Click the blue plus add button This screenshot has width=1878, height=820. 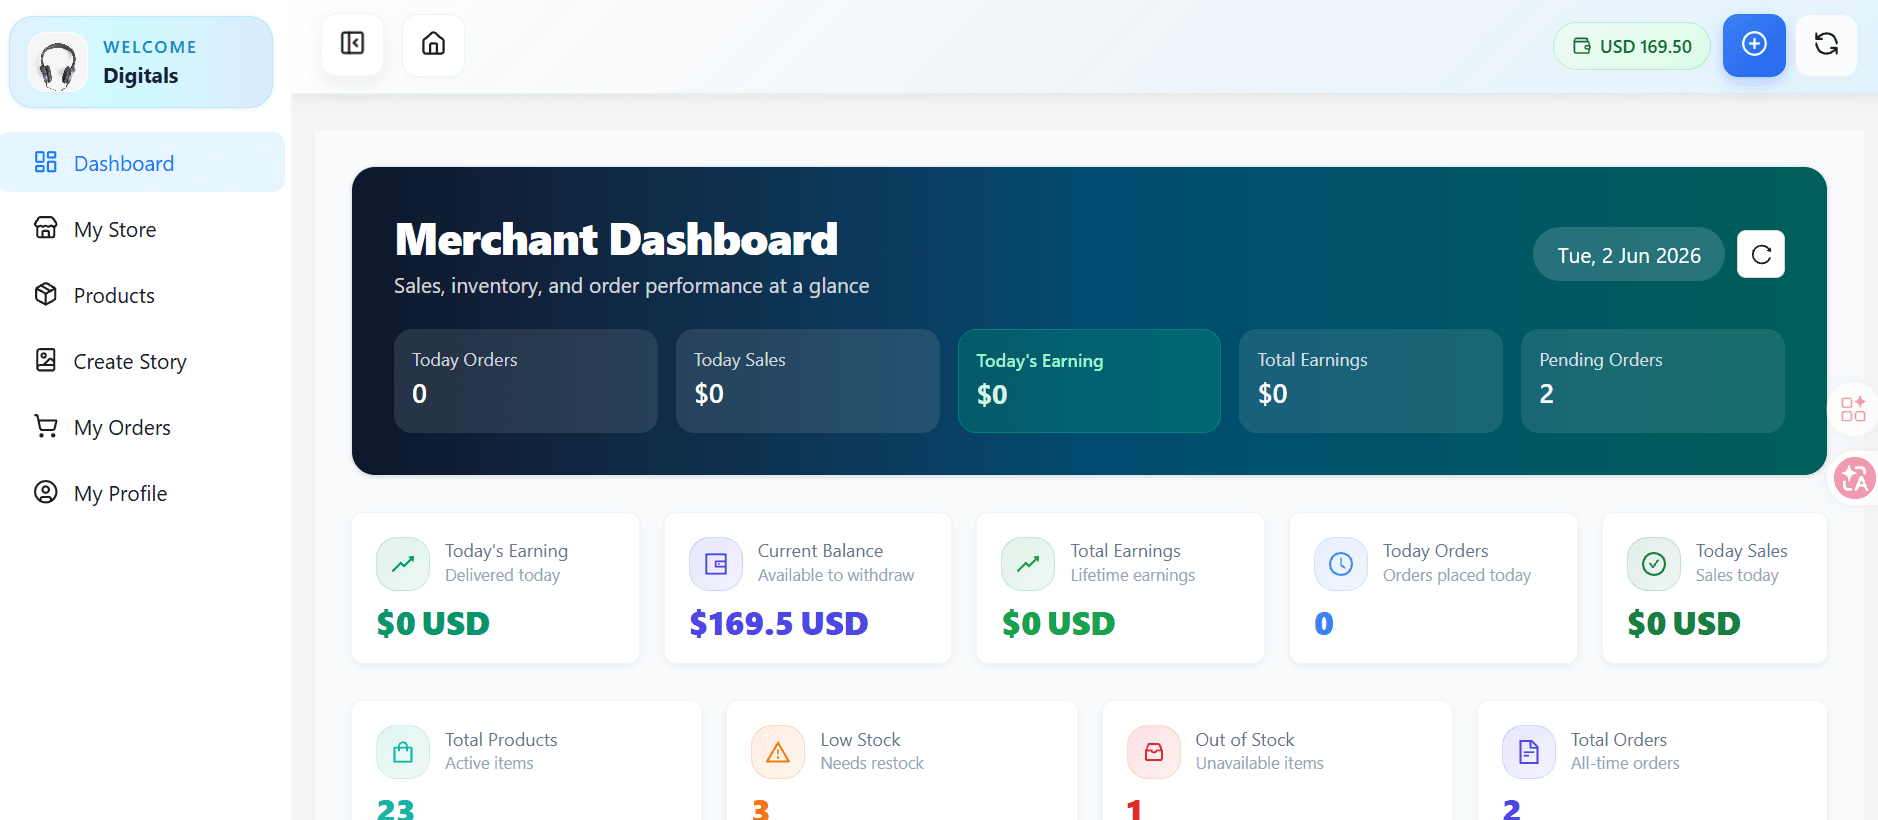(x=1754, y=45)
